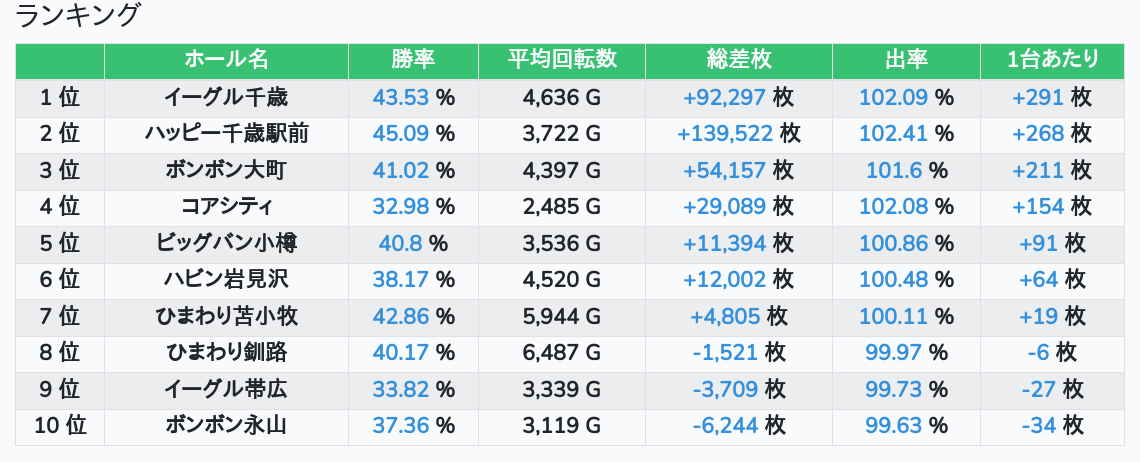This screenshot has height=462, width=1140.
Task: Select the コアシティ hall name
Action: coord(226,207)
